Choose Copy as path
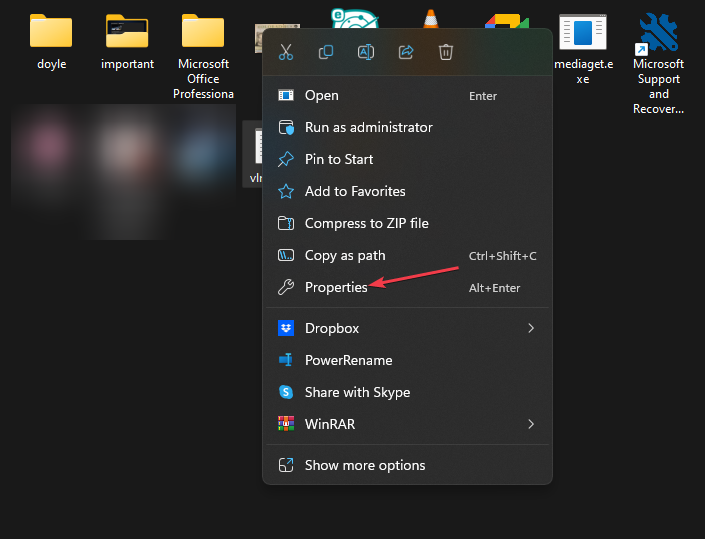The image size is (705, 539). click(x=407, y=255)
